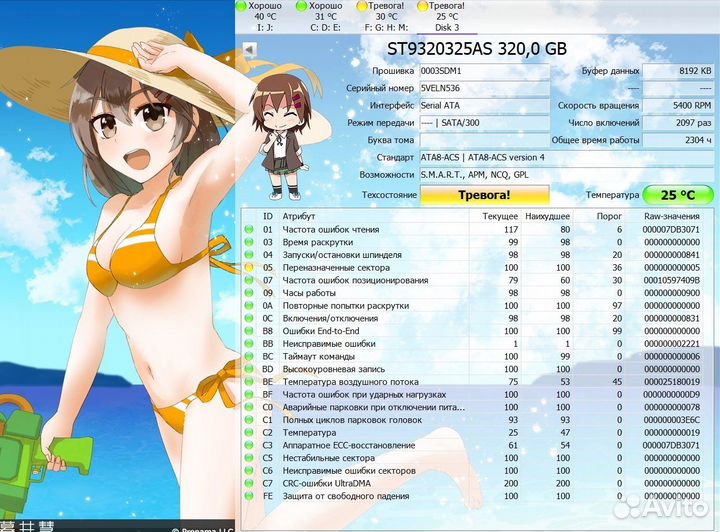The height and width of the screenshot is (532, 720).
Task: Click the green status icon for attribute C7
Action: tap(249, 483)
